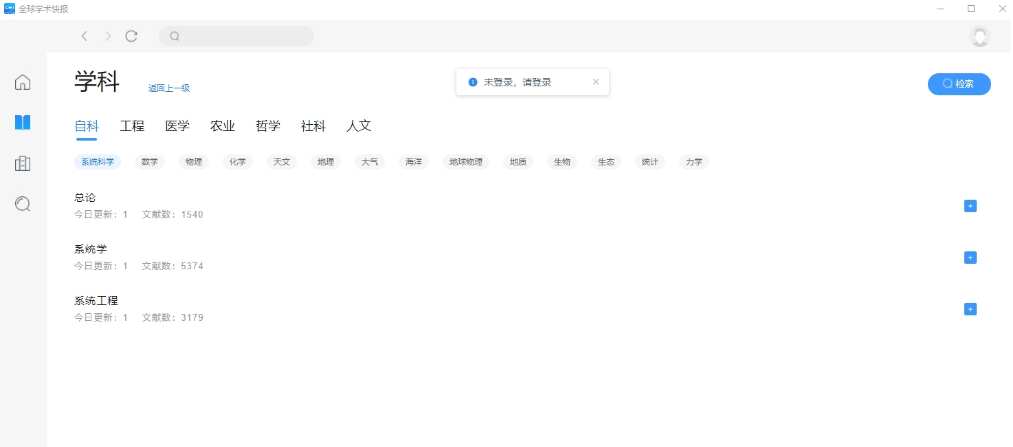Viewport: 1013px width, 447px height.
Task: Open the 系统工程 category title
Action: point(96,301)
